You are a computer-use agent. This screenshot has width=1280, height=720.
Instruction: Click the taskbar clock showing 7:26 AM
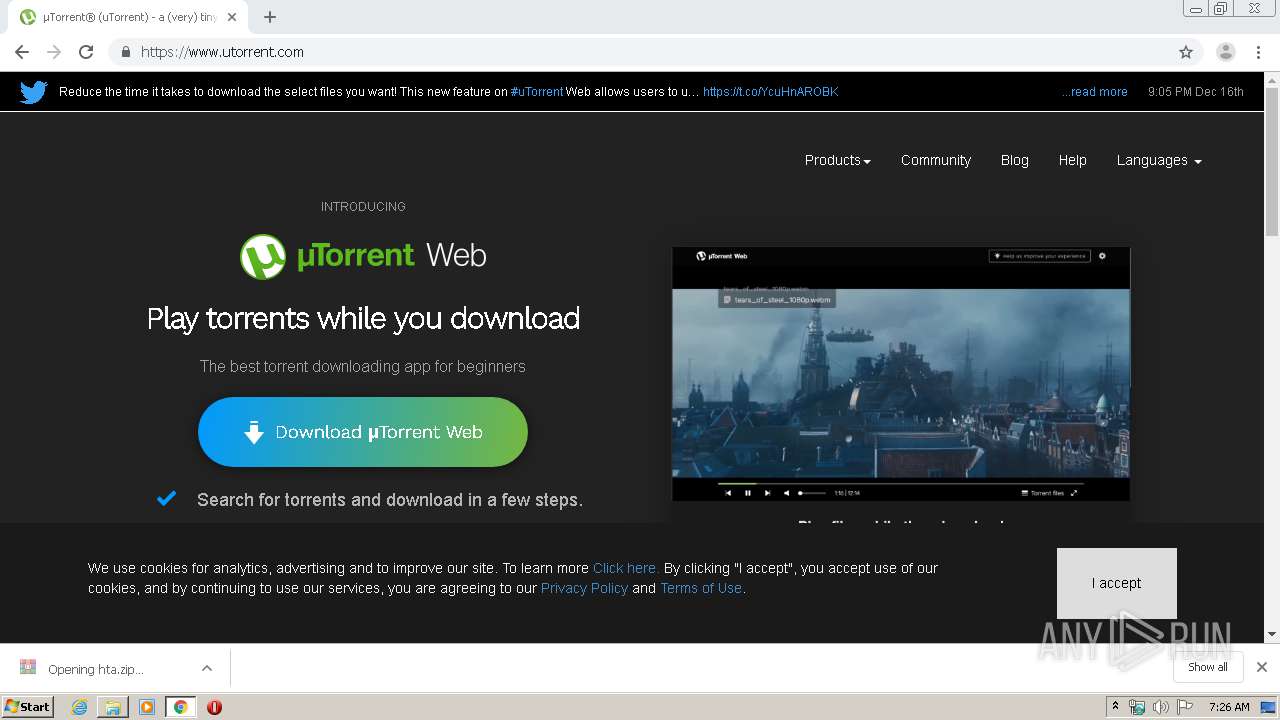[x=1229, y=707]
